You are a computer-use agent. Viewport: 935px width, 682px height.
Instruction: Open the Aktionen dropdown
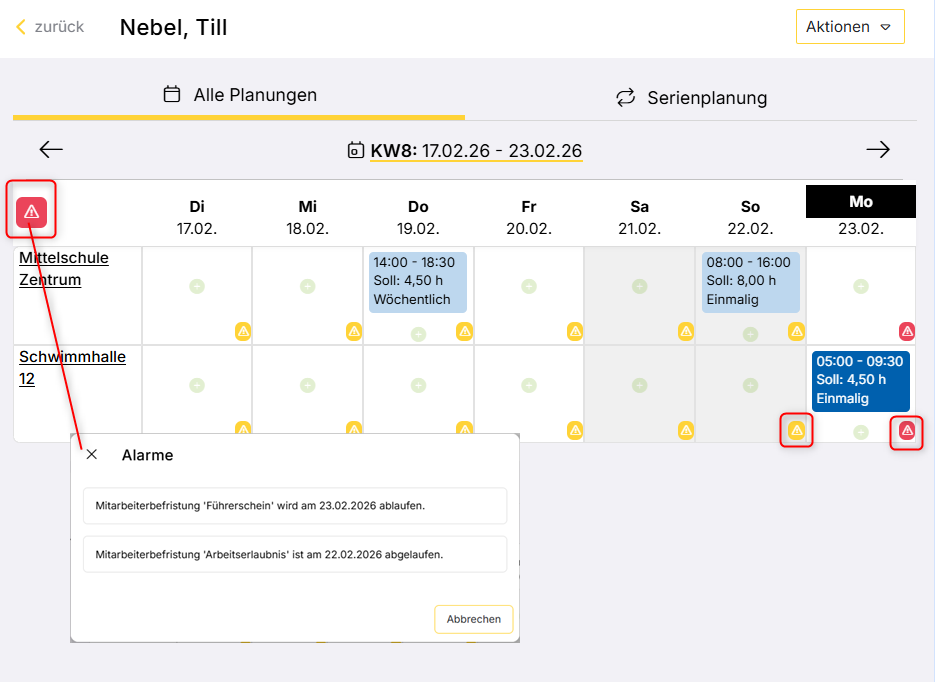pyautogui.click(x=849, y=27)
